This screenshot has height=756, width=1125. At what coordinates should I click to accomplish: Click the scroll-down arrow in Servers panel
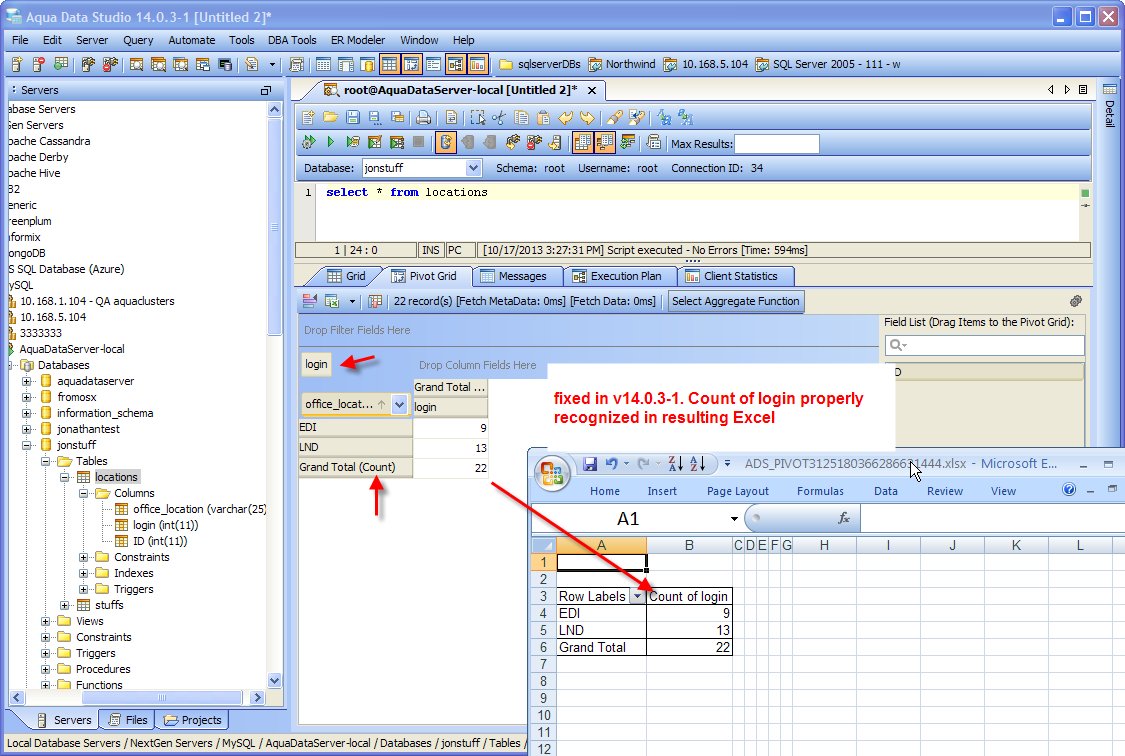click(274, 680)
